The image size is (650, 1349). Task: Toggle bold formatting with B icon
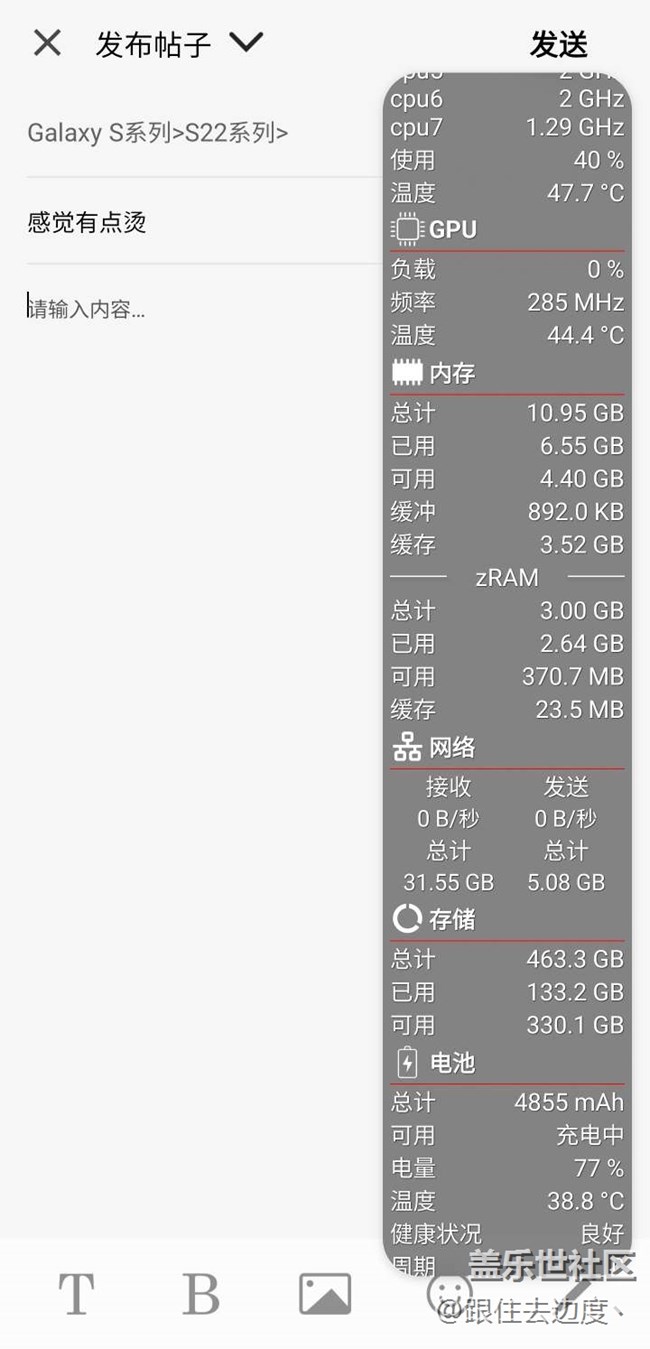200,1294
